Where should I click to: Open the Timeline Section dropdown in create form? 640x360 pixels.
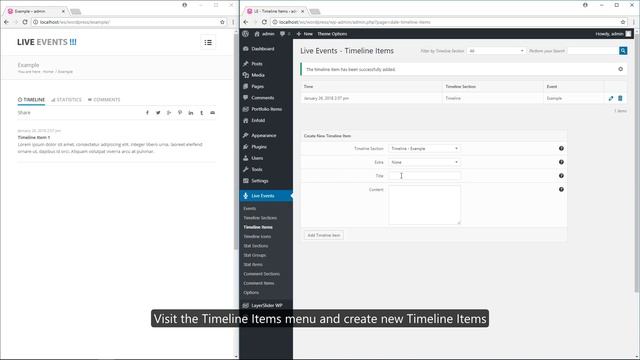pos(424,149)
